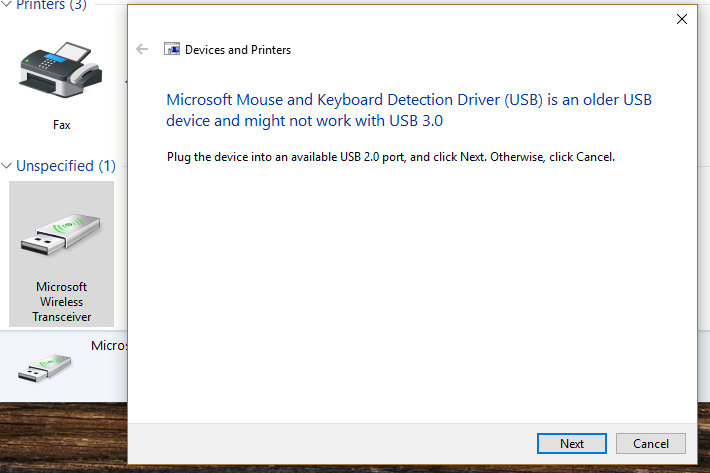Collapse the Unspecified group chevron
Viewport: 710px width, 473px height.
tap(6, 166)
